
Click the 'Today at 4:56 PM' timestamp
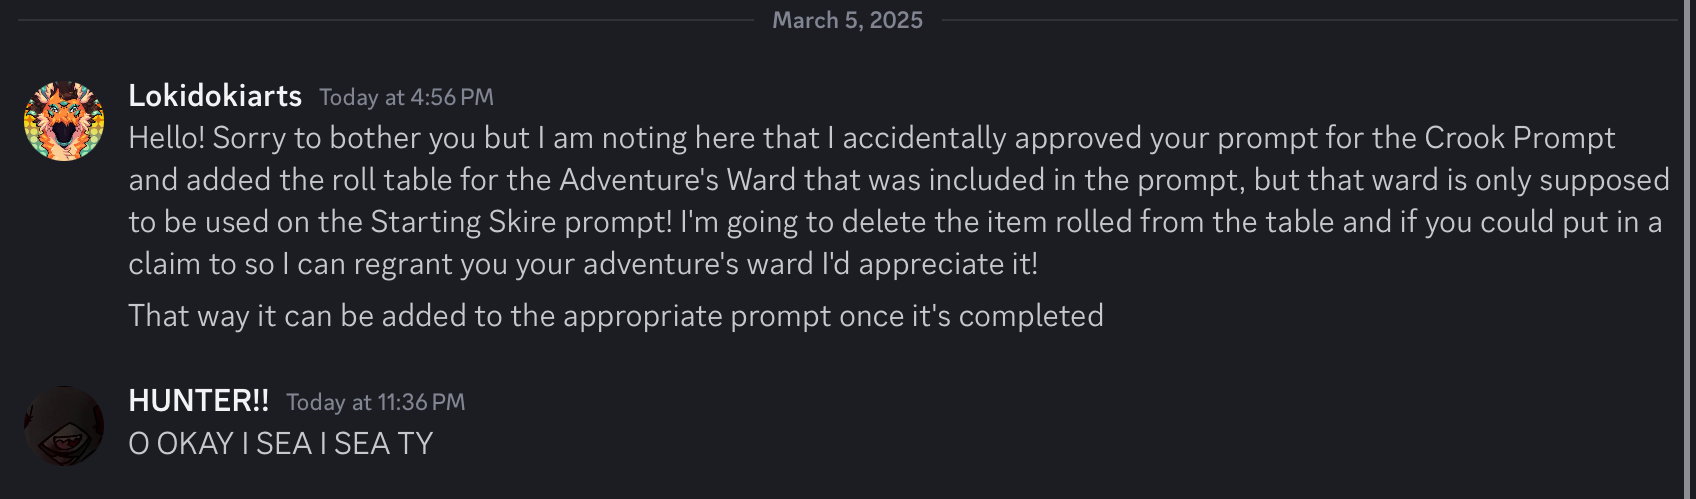click(x=406, y=97)
